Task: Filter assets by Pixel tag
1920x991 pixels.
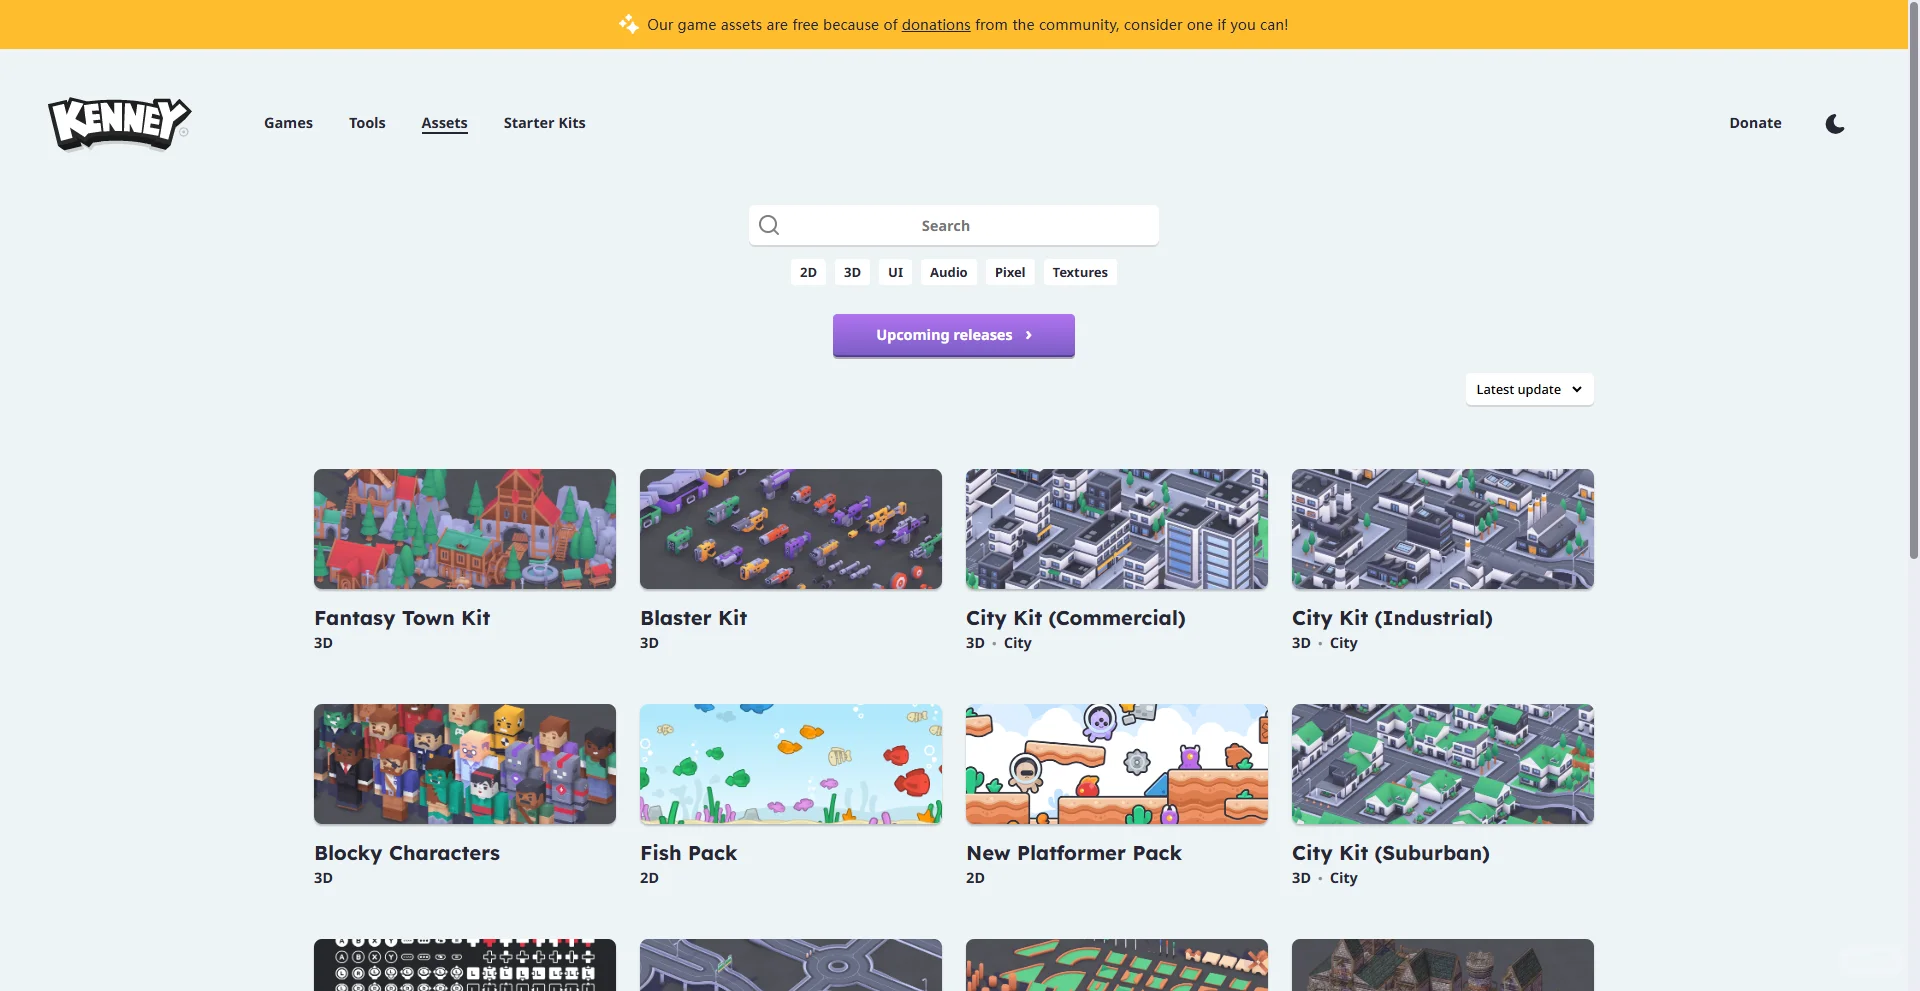Action: pos(1010,272)
